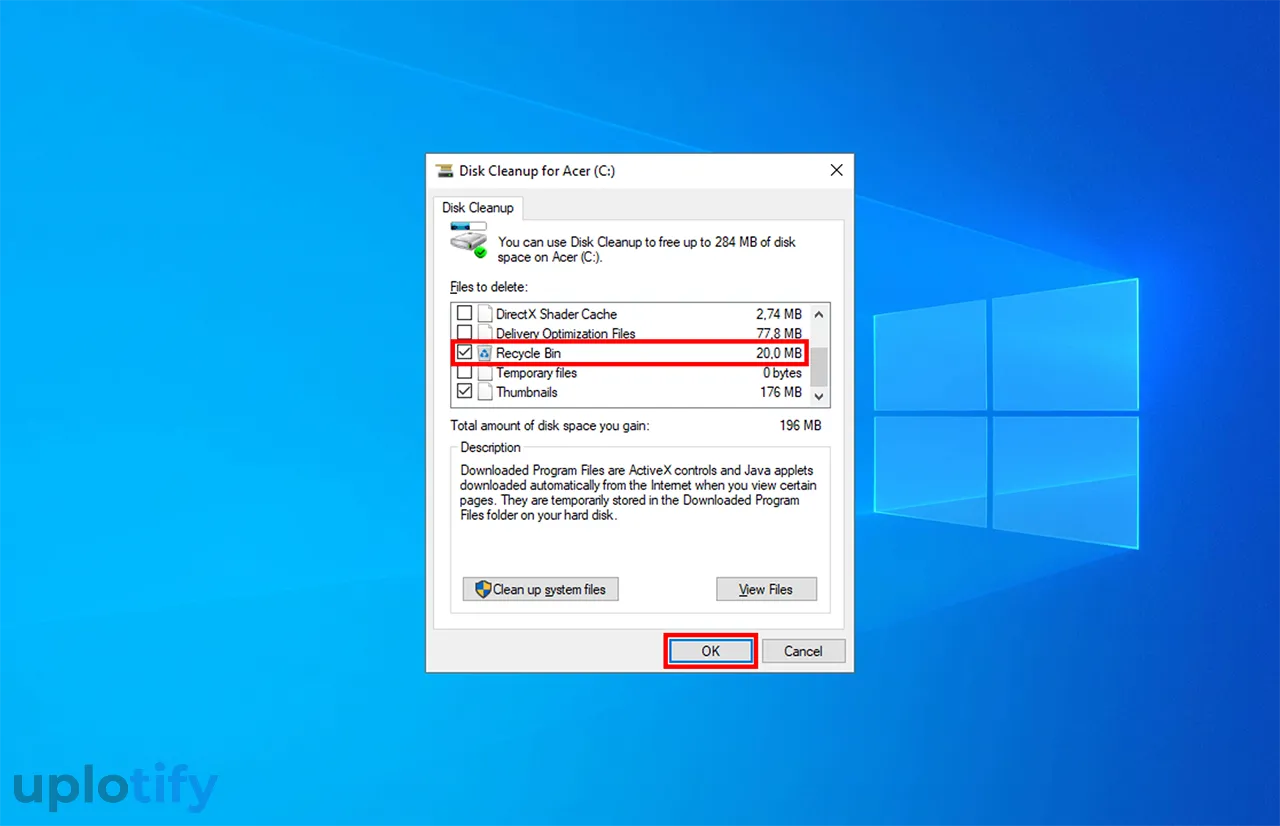The height and width of the screenshot is (826, 1280).
Task: Select the DirectX Shader Cache row text
Action: point(557,314)
